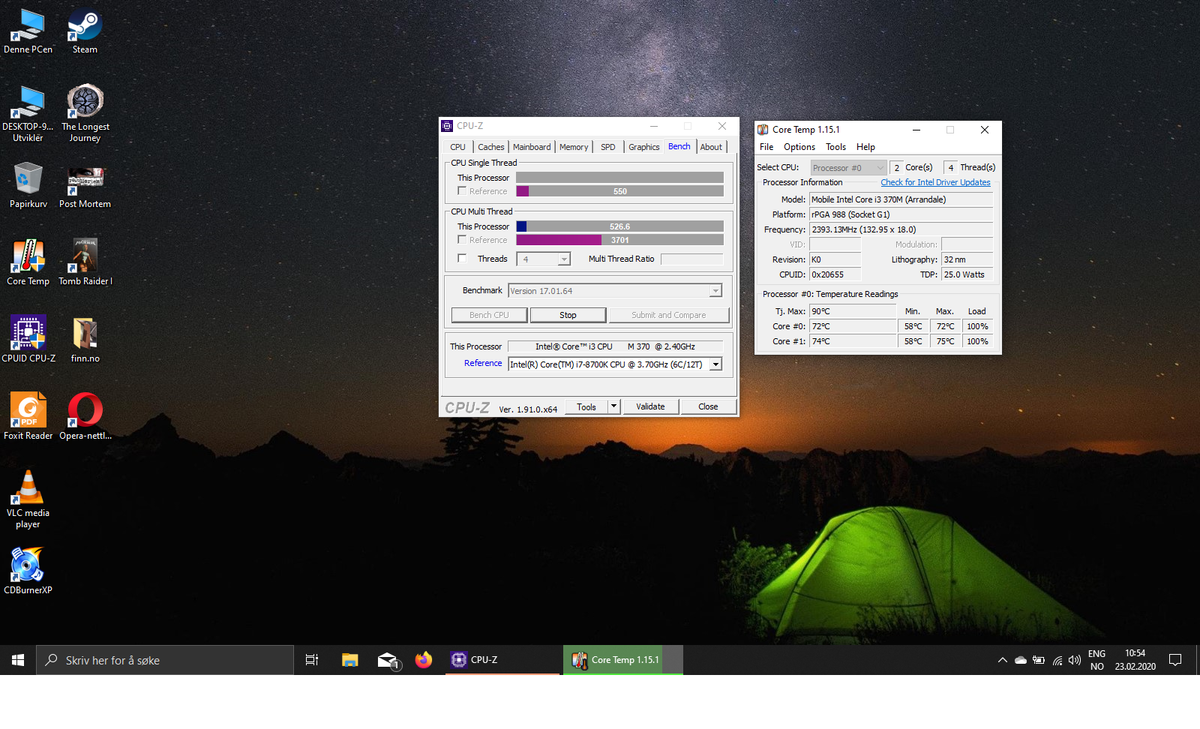Show hidden system tray icons
Viewport: 1200px width, 729px height.
1003,661
